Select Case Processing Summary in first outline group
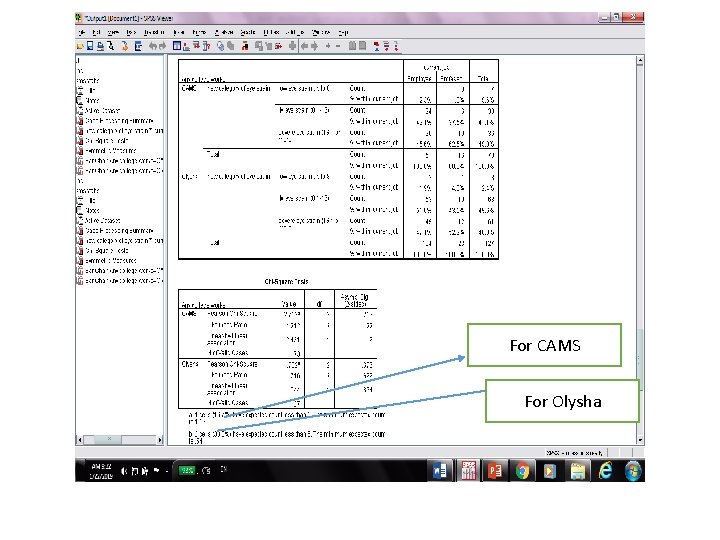Viewport: 720px width, 540px height. point(119,120)
